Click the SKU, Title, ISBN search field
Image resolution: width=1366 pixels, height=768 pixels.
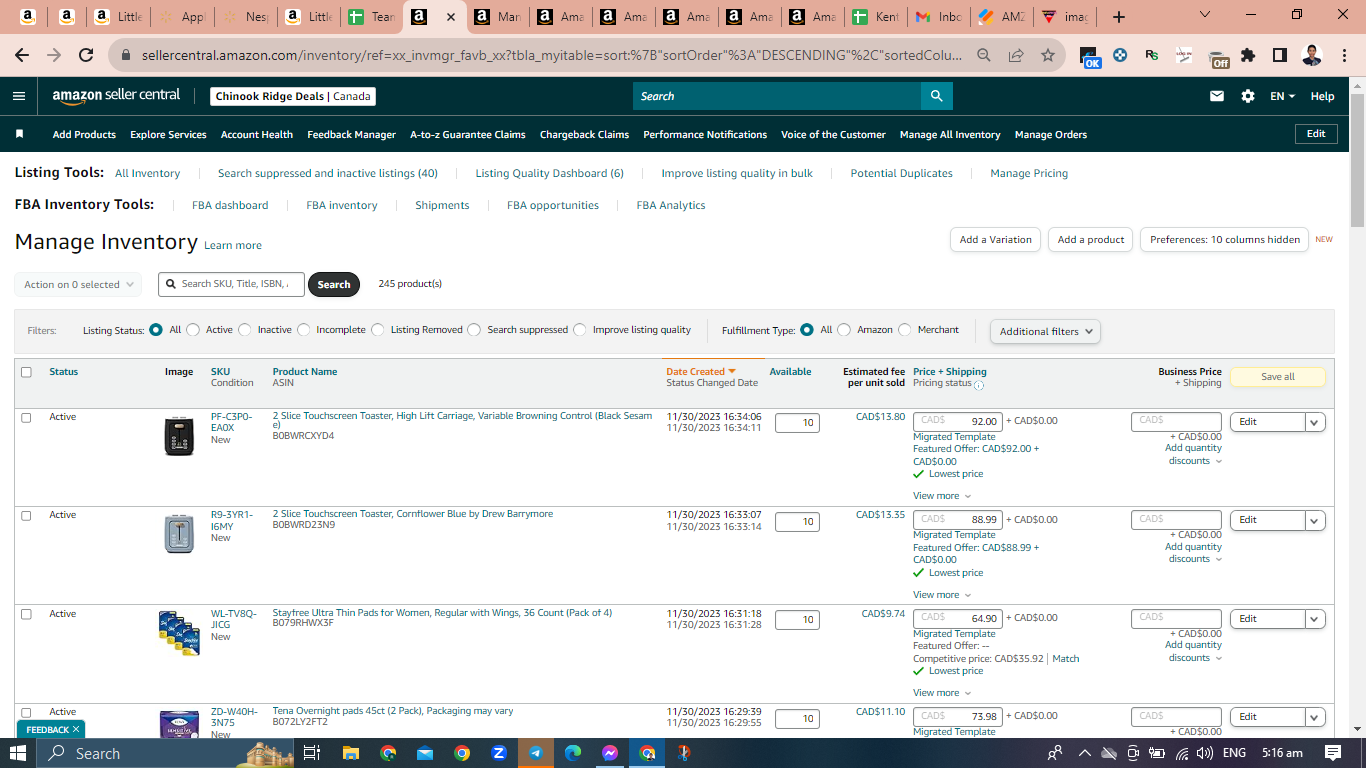point(232,284)
